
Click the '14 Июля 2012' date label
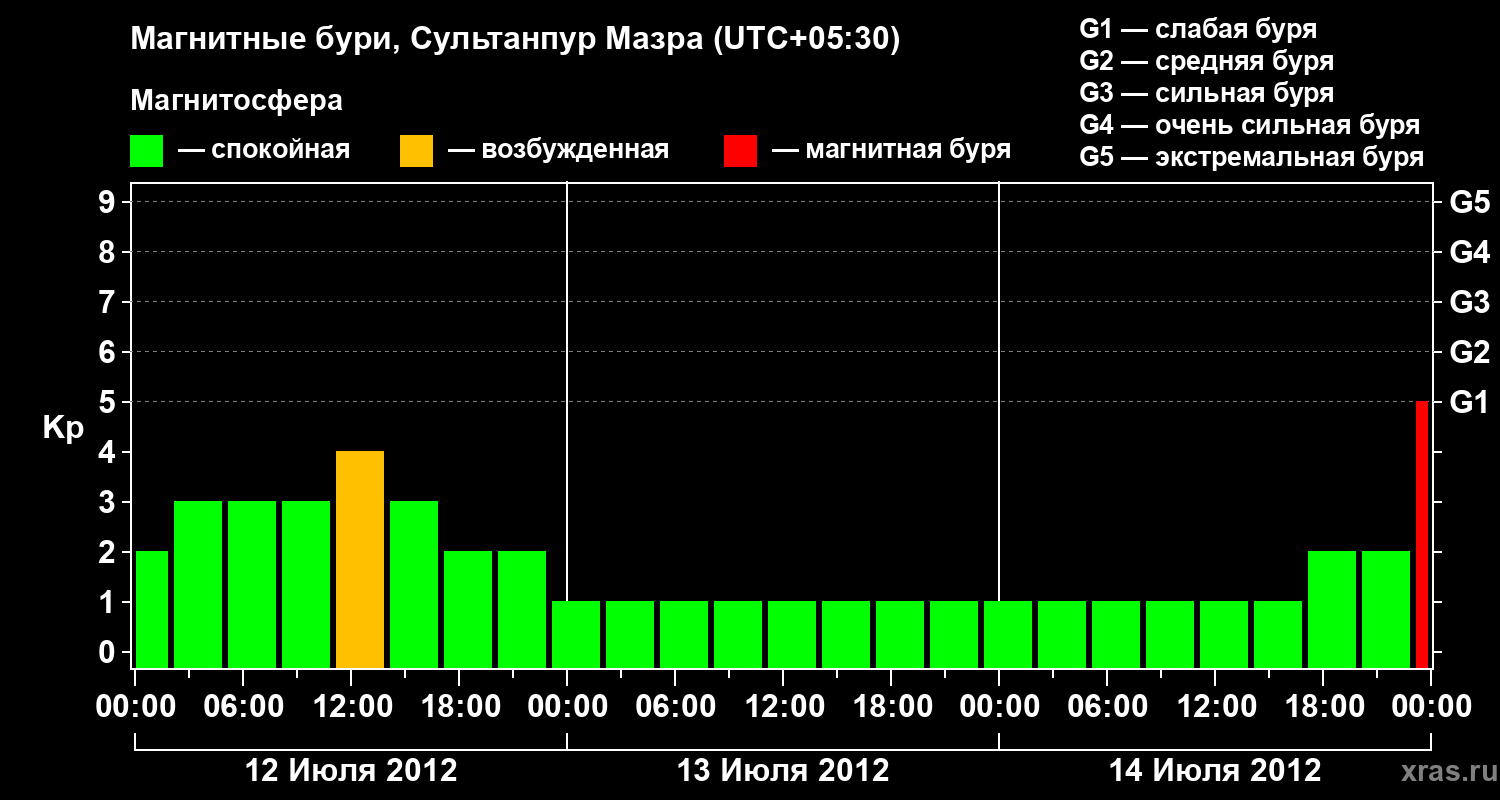(1215, 771)
